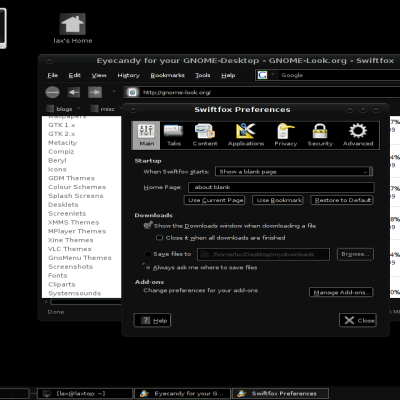Image resolution: width=400 pixels, height=400 pixels.
Task: Go back with browser back arrow
Action: 74,92
